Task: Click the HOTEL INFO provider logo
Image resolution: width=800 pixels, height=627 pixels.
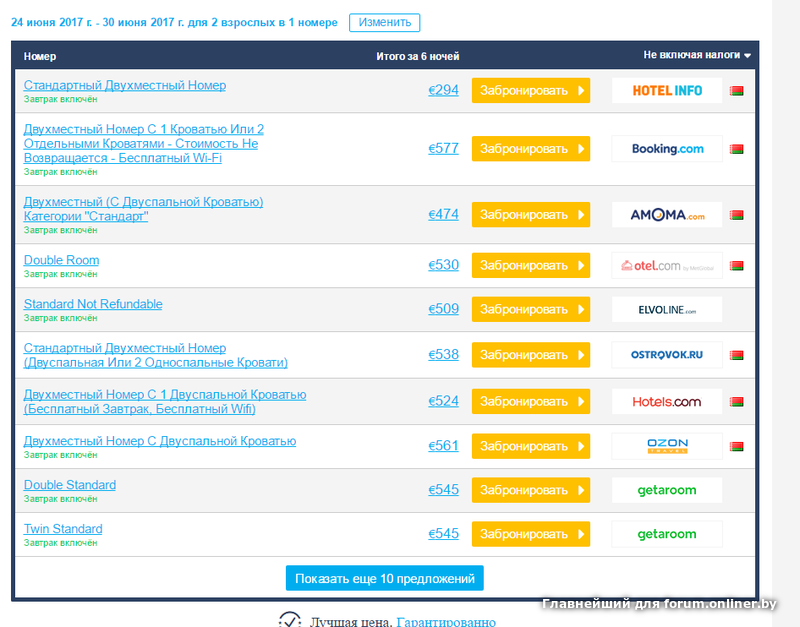Action: [666, 91]
